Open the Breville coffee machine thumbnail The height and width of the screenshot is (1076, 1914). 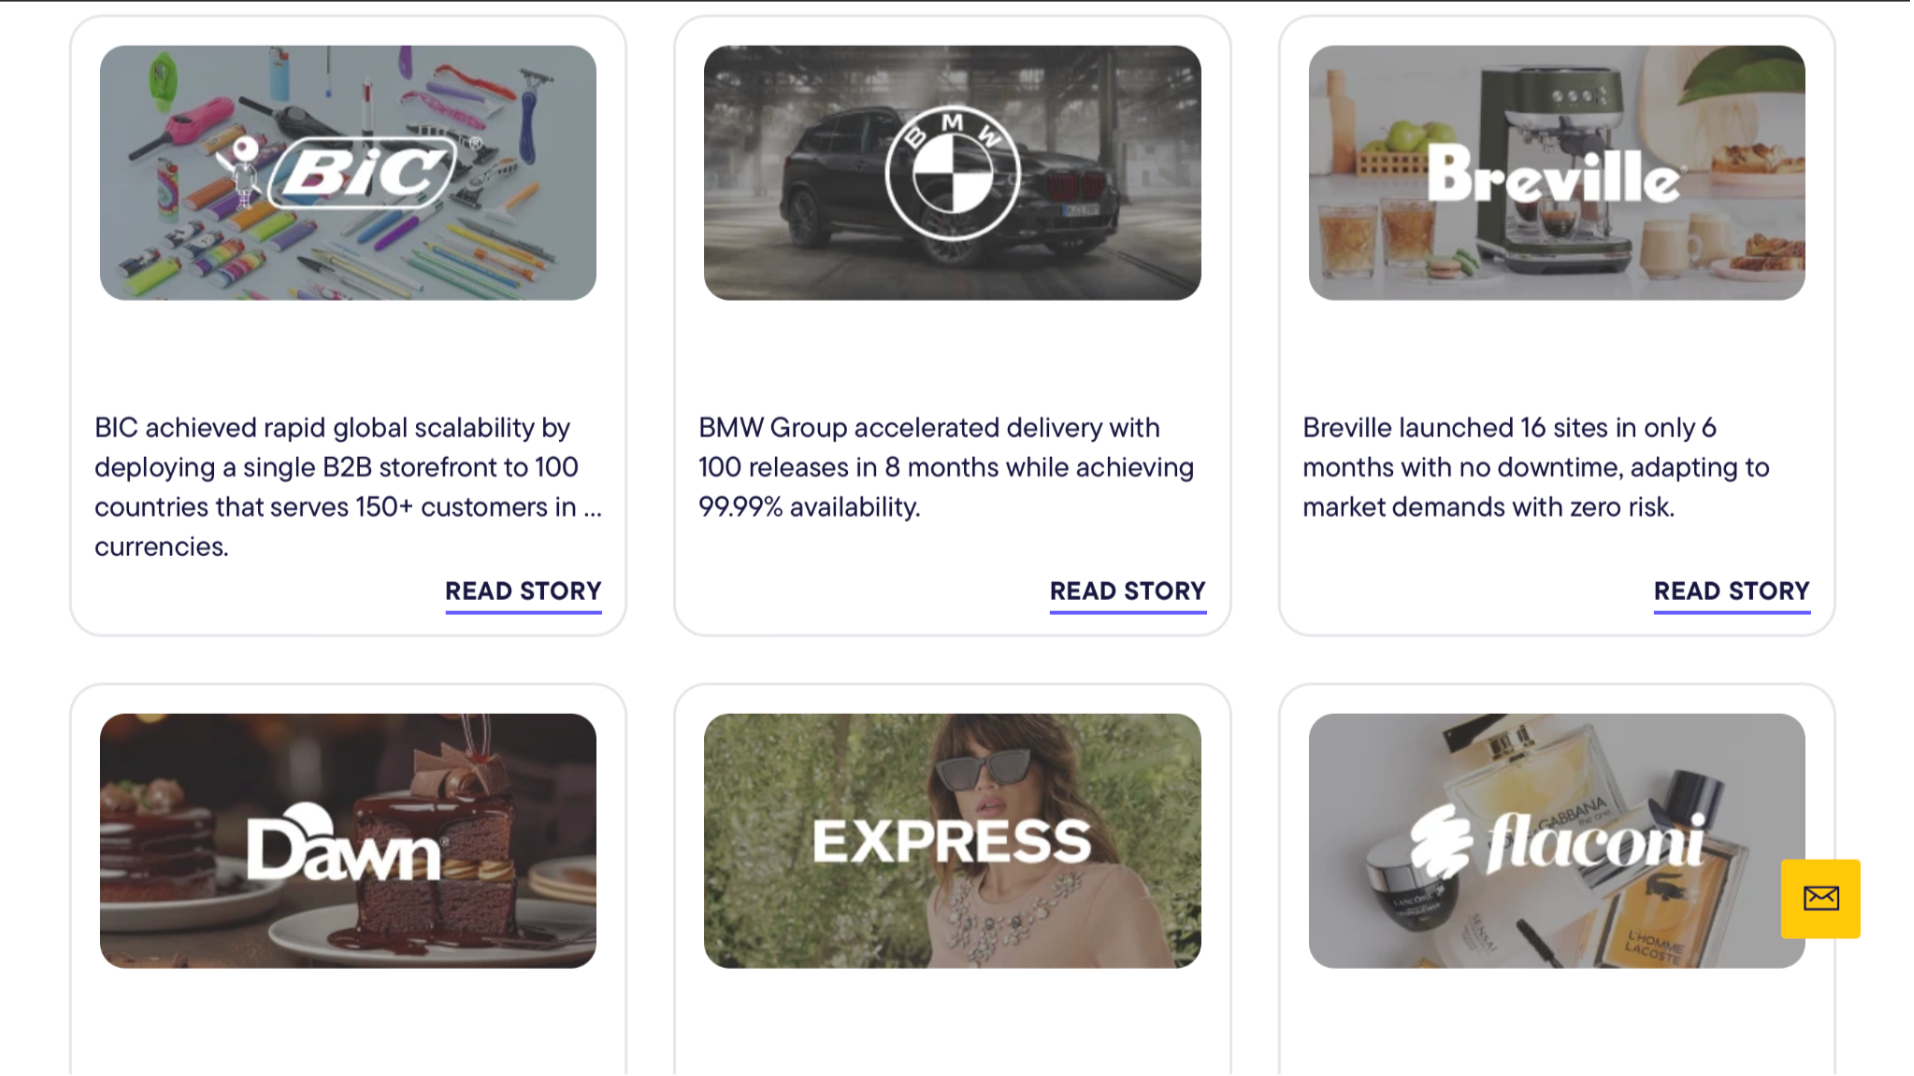tap(1559, 173)
